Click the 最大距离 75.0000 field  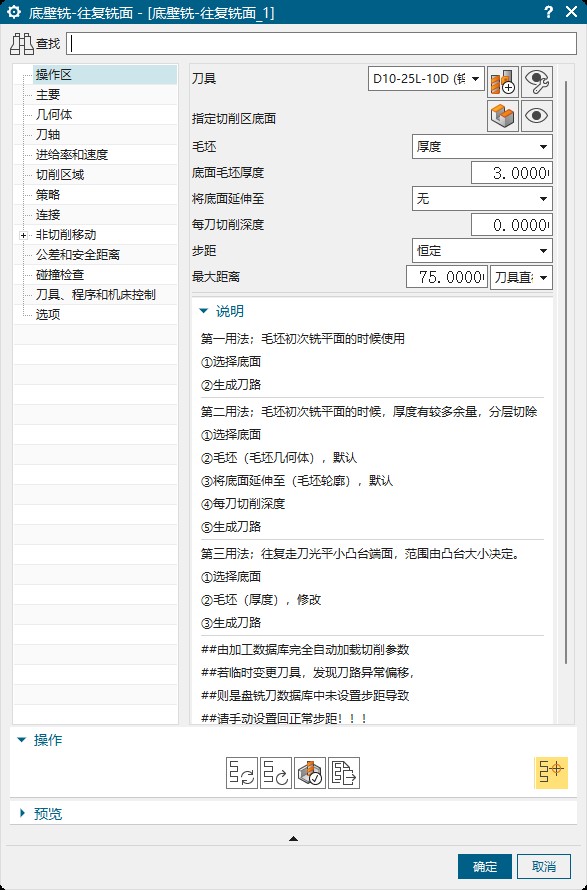[x=447, y=277]
